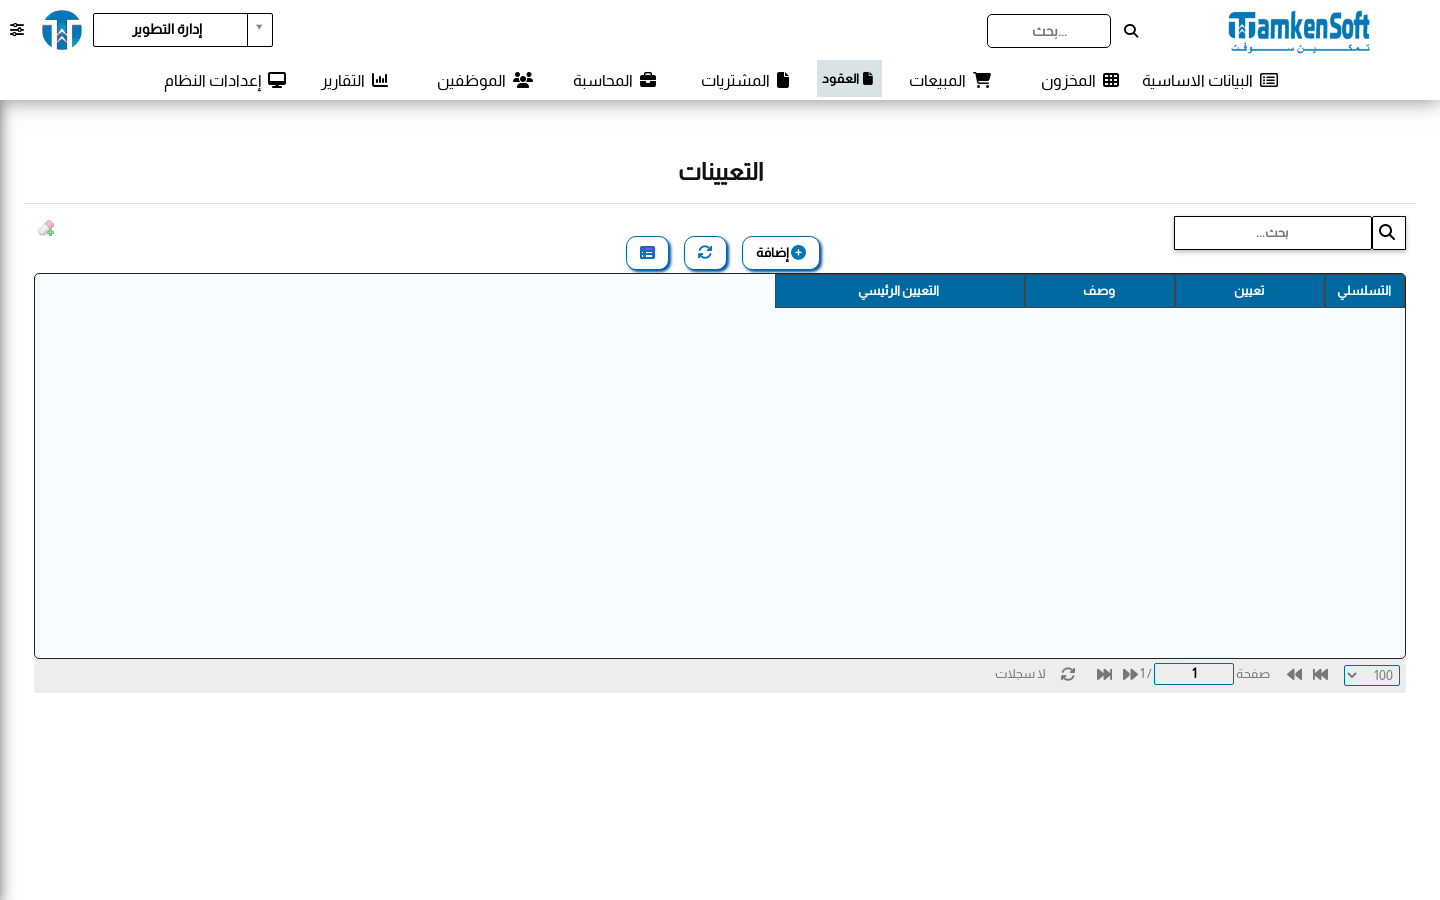Open the 100 rows-per-page dropdown
Viewport: 1440px width, 900px height.
click(x=1372, y=675)
